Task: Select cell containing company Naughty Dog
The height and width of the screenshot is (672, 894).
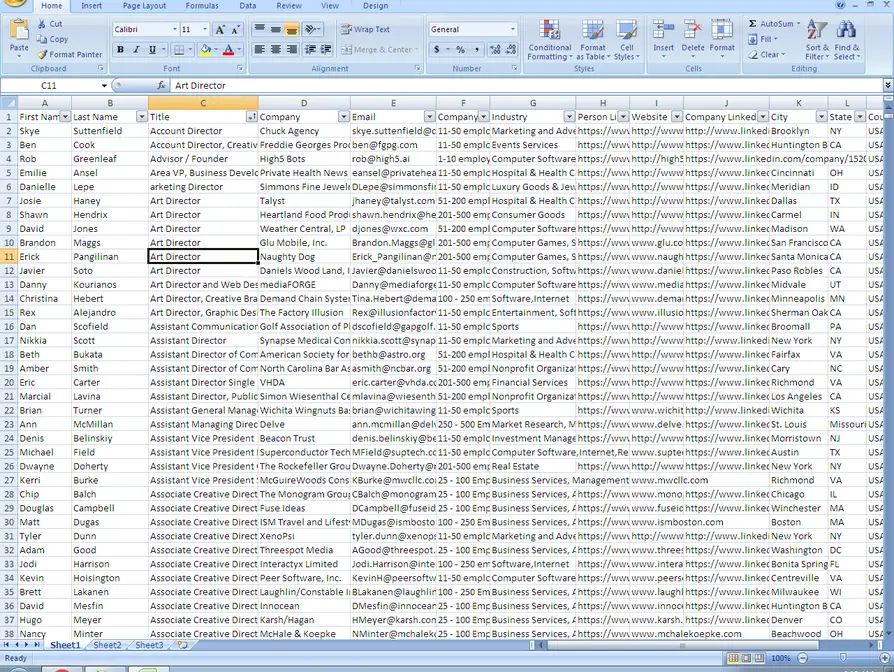Action: pos(303,257)
